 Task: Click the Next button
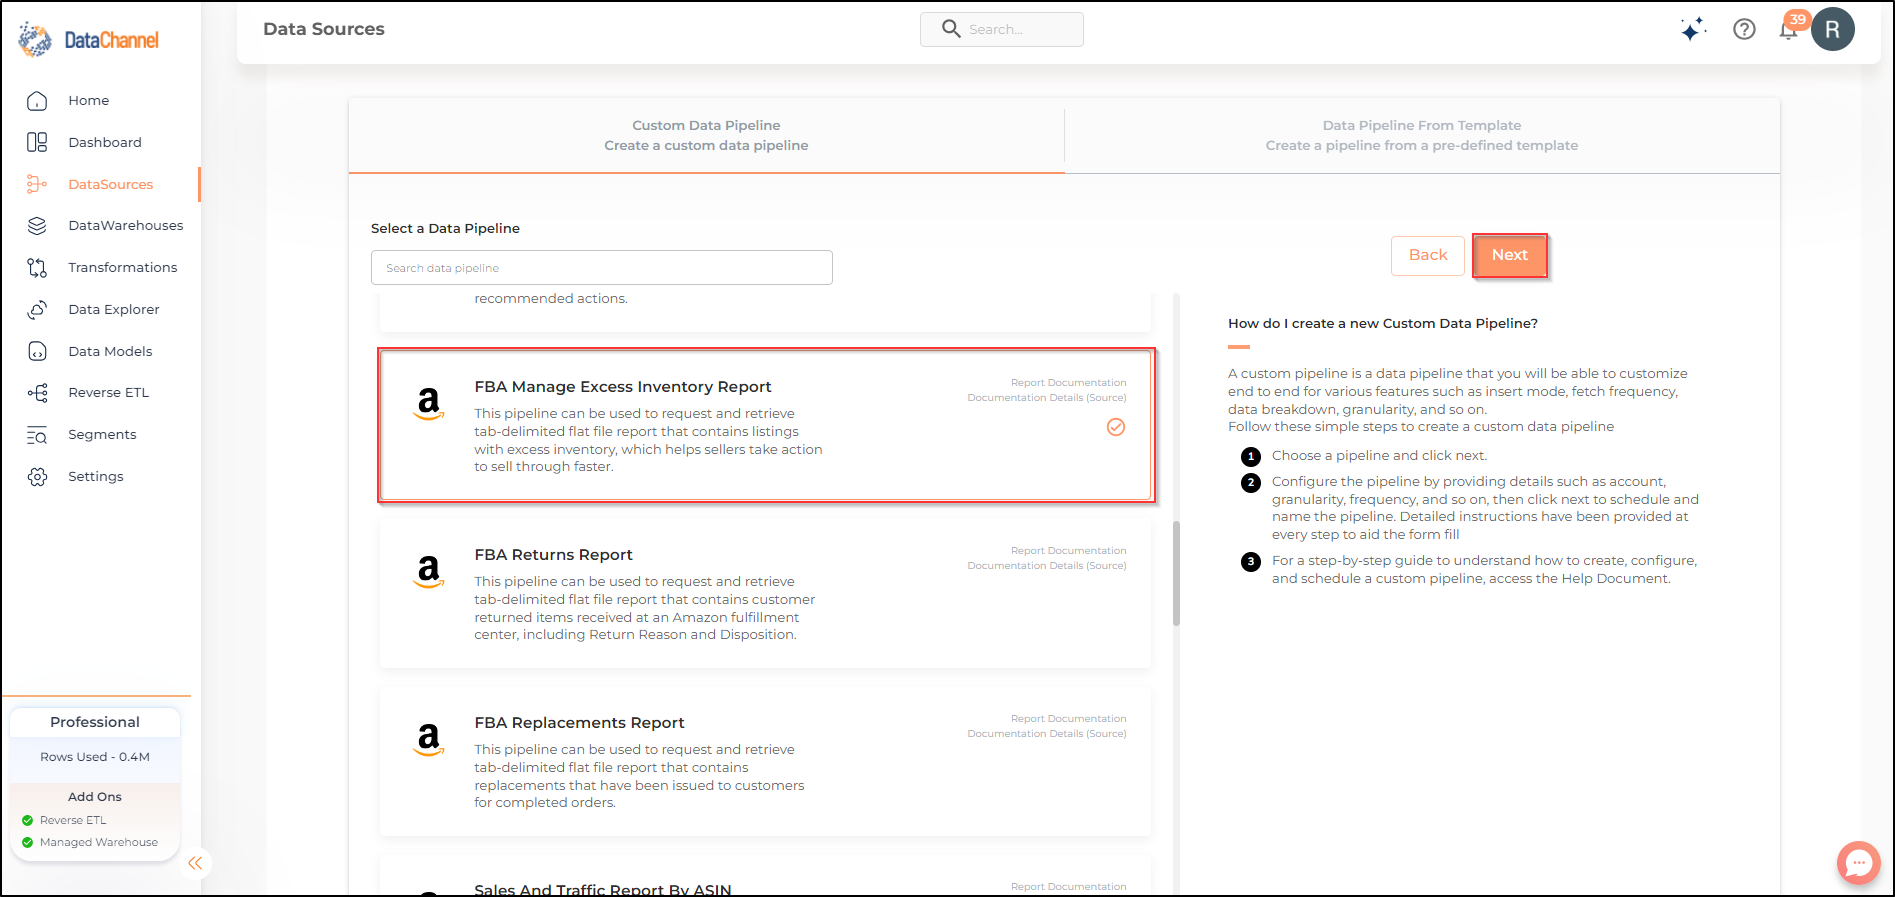click(x=1509, y=255)
